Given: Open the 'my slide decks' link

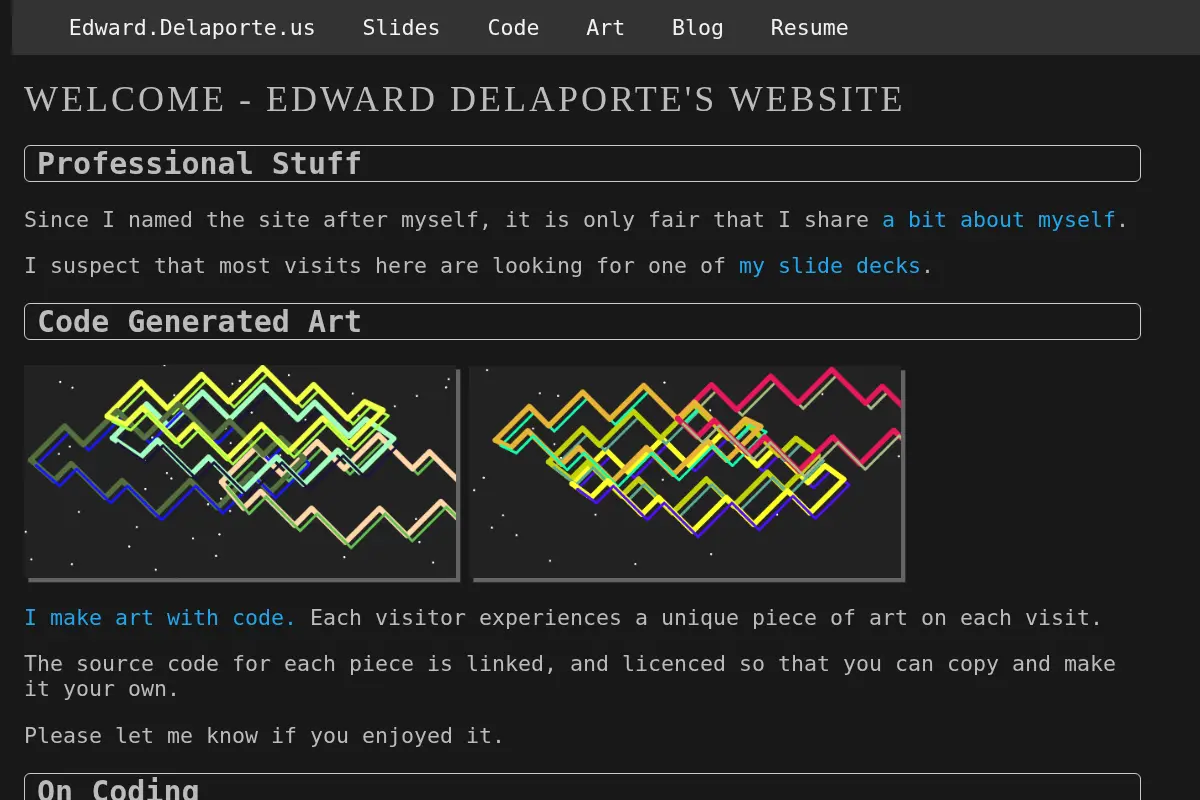Looking at the screenshot, I should click(x=829, y=266).
